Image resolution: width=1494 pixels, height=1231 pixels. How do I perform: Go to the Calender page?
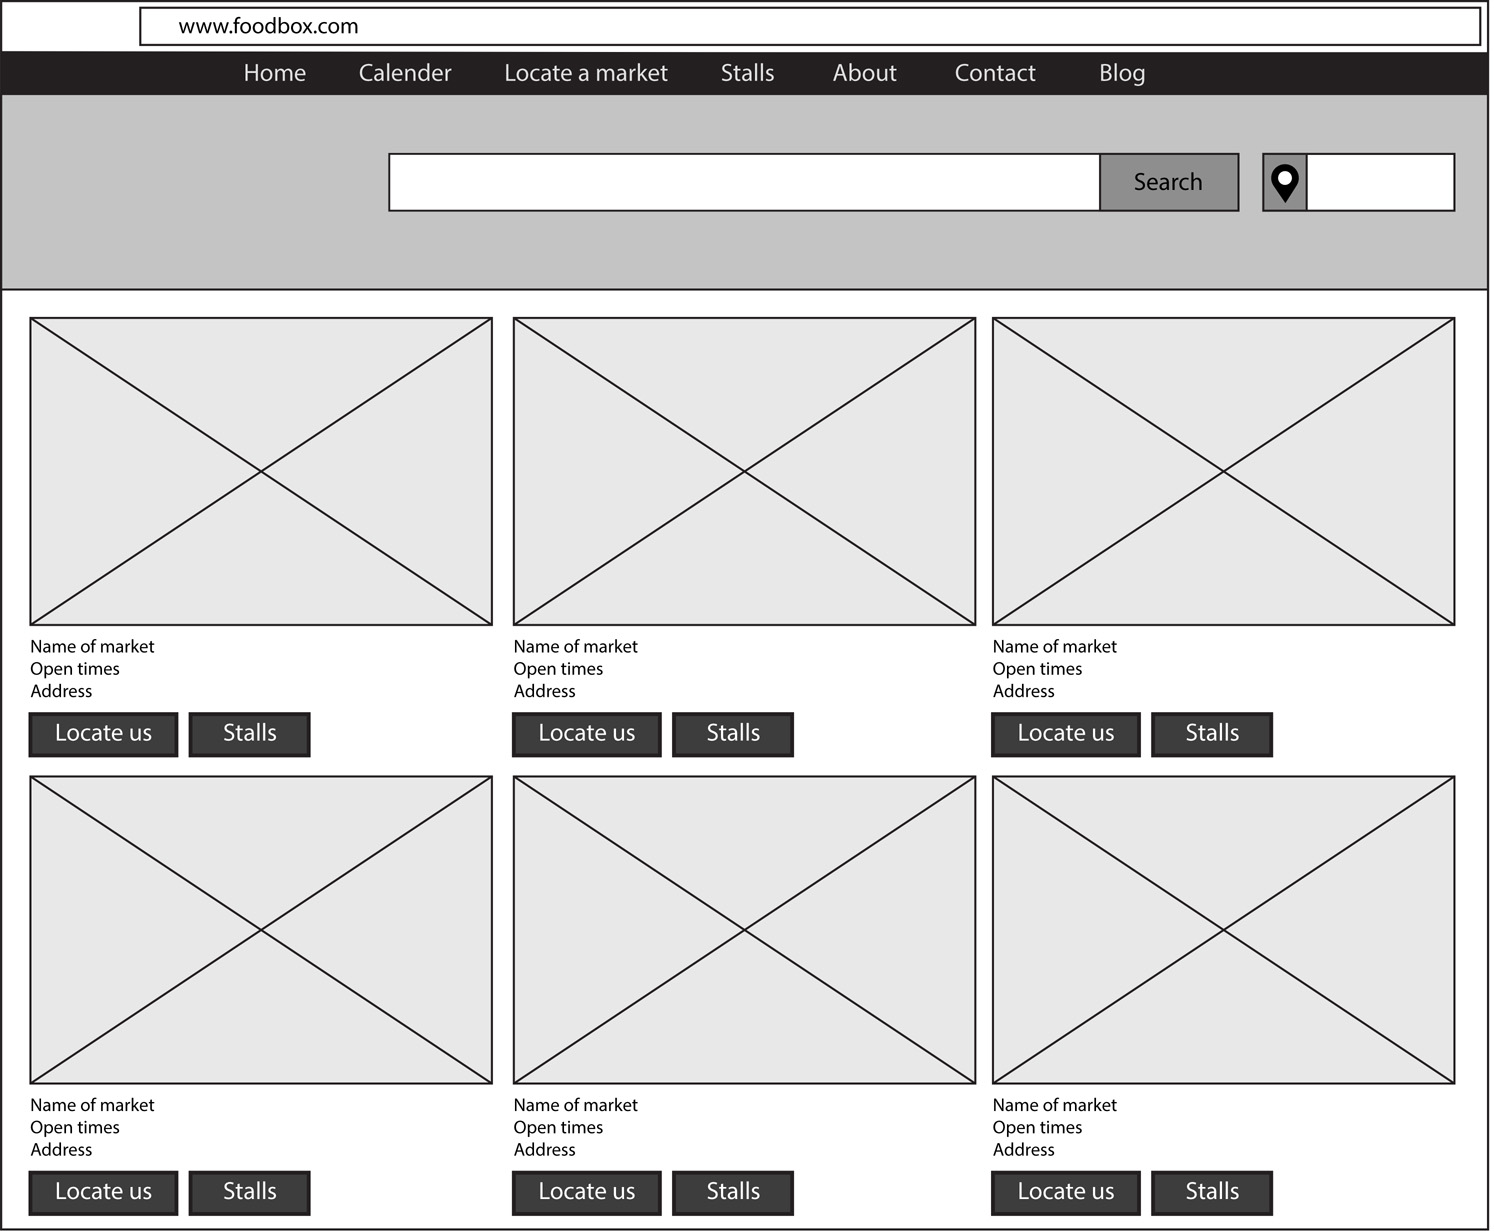click(x=405, y=73)
